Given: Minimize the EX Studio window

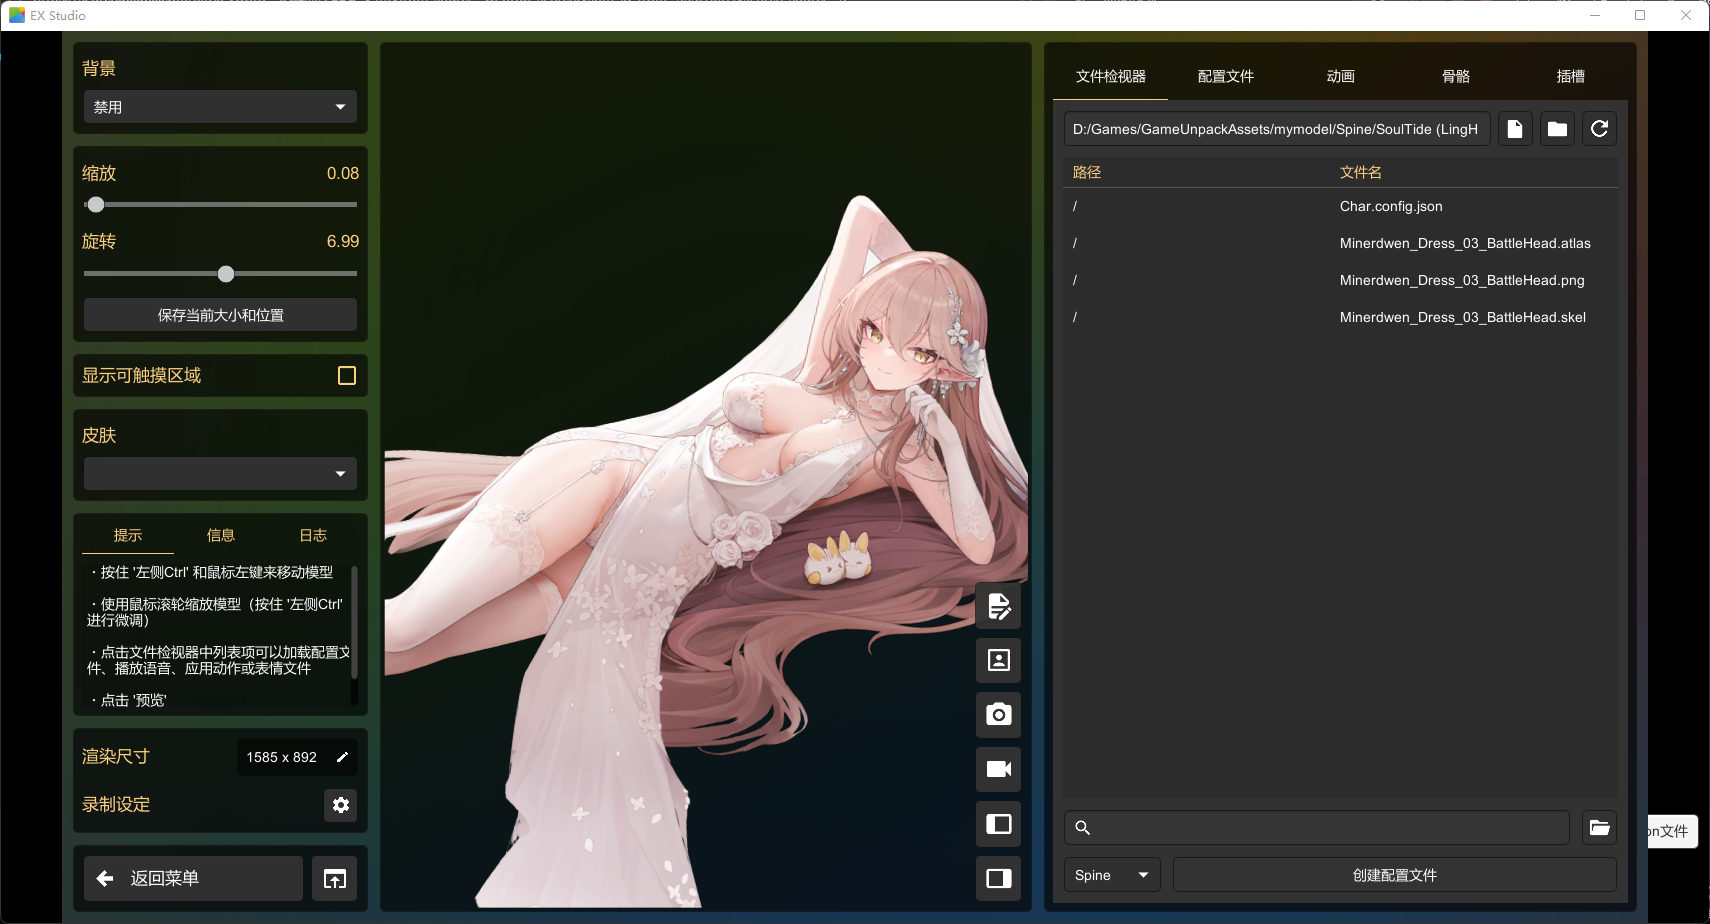Looking at the screenshot, I should click(x=1595, y=15).
